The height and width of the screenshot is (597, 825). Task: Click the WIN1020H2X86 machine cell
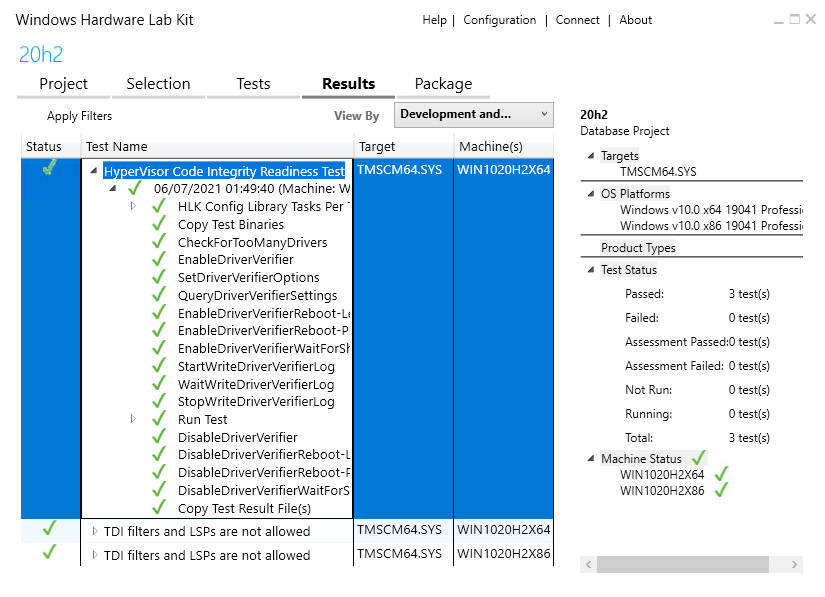pos(504,554)
